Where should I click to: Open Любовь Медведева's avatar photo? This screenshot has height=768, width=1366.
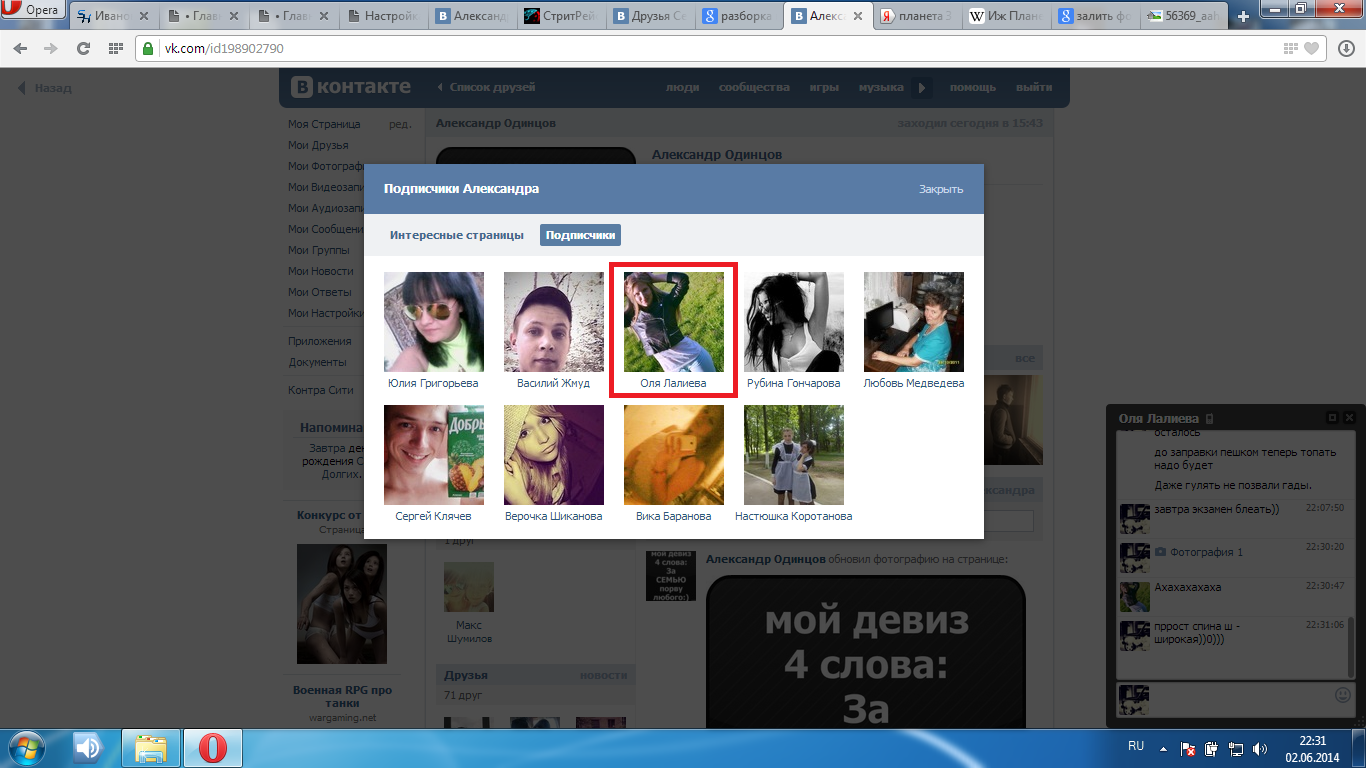pos(914,322)
